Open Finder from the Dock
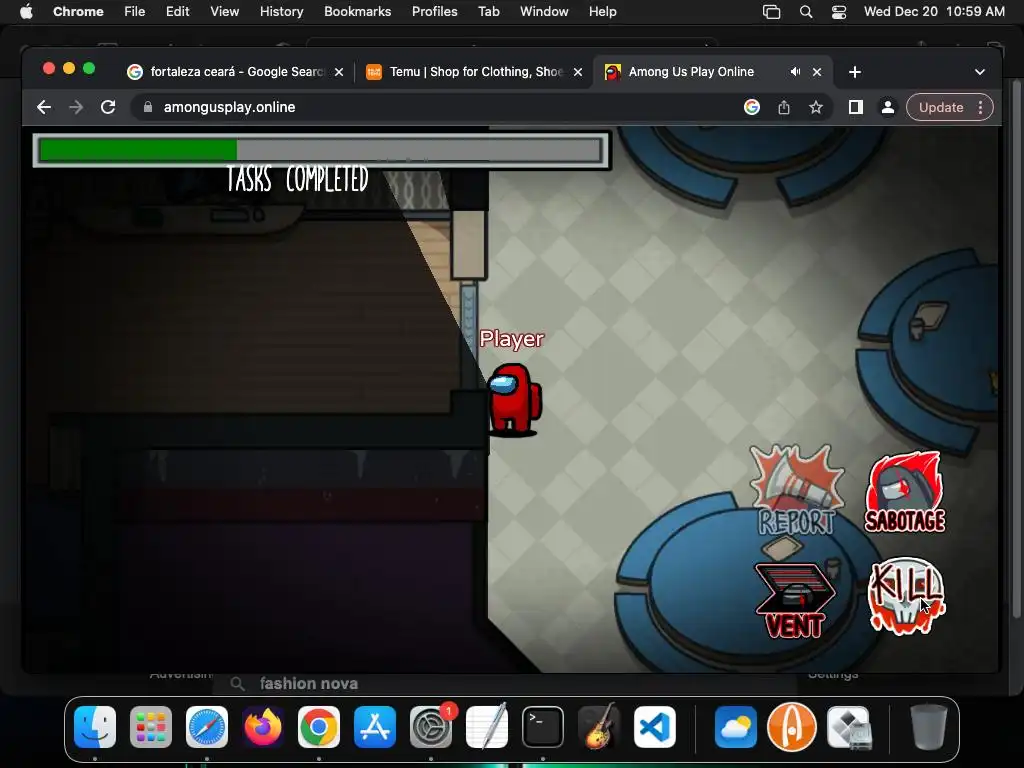Image resolution: width=1024 pixels, height=768 pixels. [x=95, y=727]
